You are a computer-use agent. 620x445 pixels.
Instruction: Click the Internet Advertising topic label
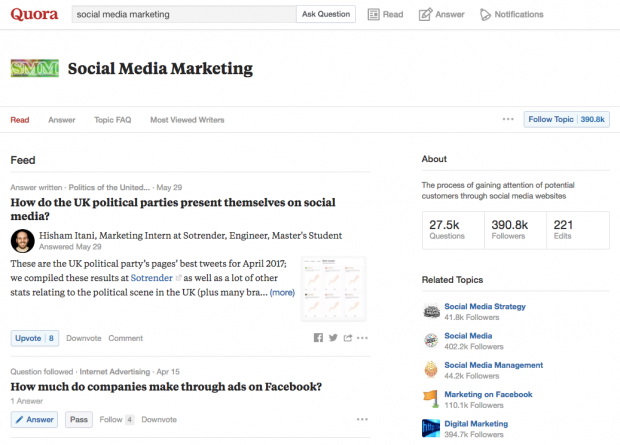pos(115,372)
